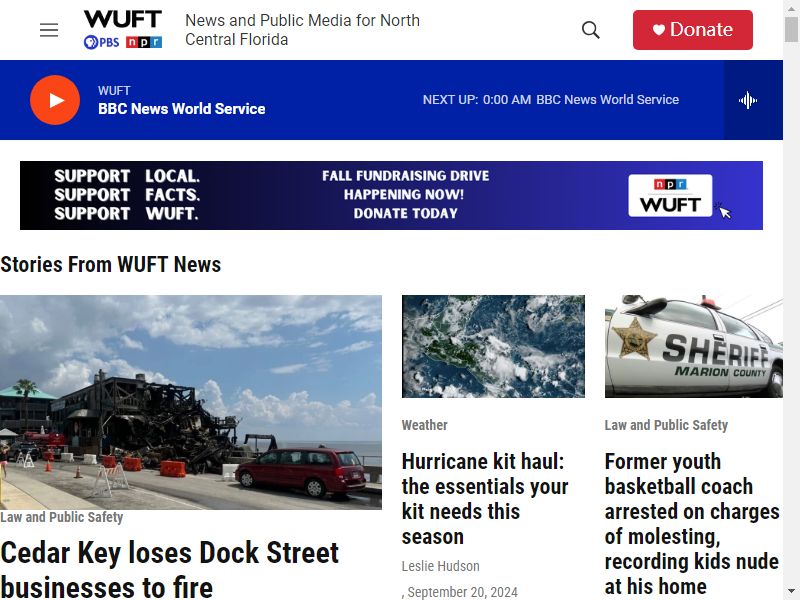Click the Fall Fundraising Drive banner
The height and width of the screenshot is (600, 800).
[391, 195]
